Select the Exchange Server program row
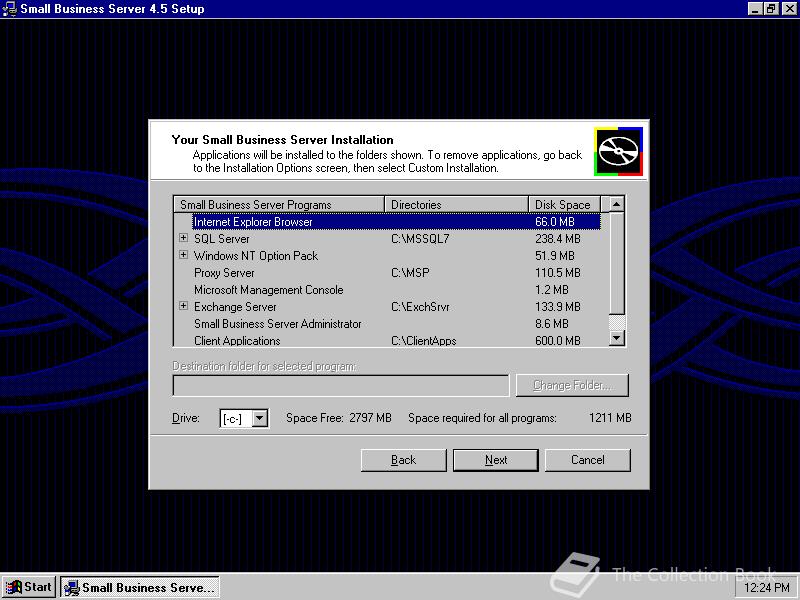 click(387, 307)
